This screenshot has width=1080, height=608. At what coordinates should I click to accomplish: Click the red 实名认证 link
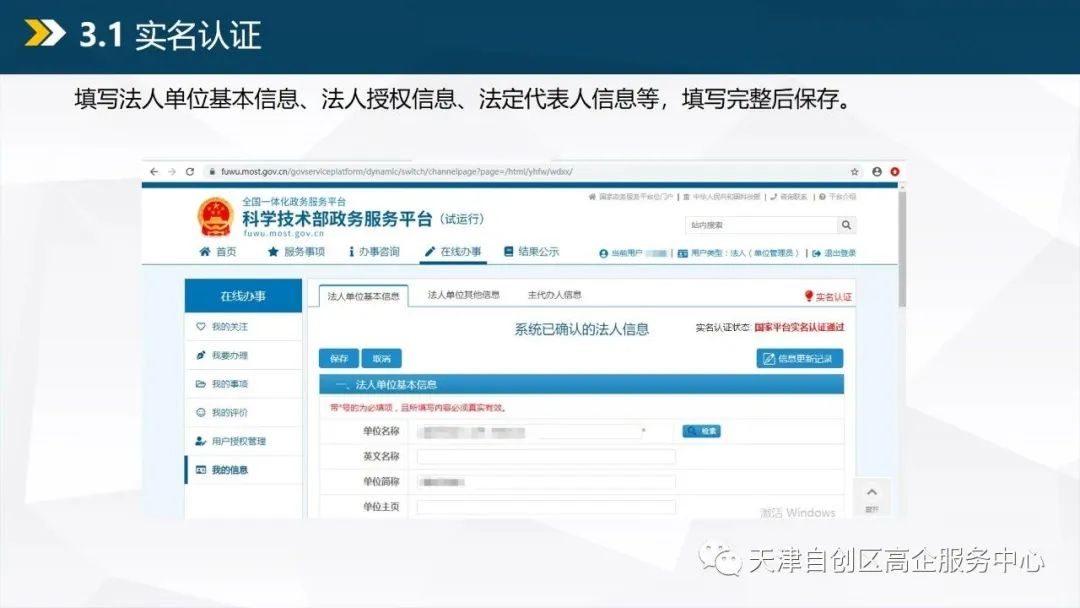coord(828,297)
